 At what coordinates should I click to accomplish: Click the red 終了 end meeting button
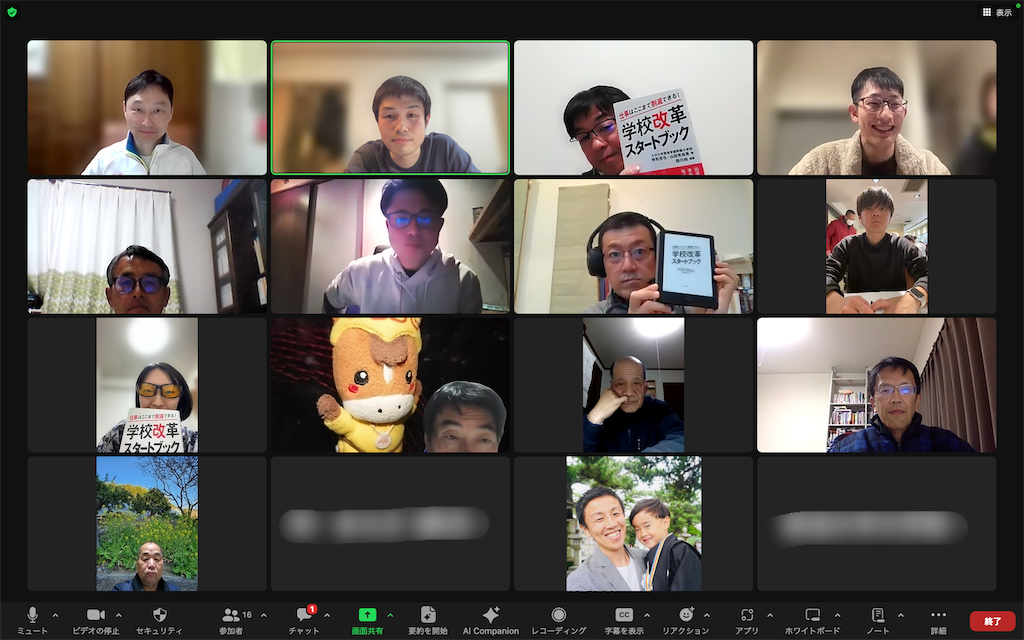point(993,621)
